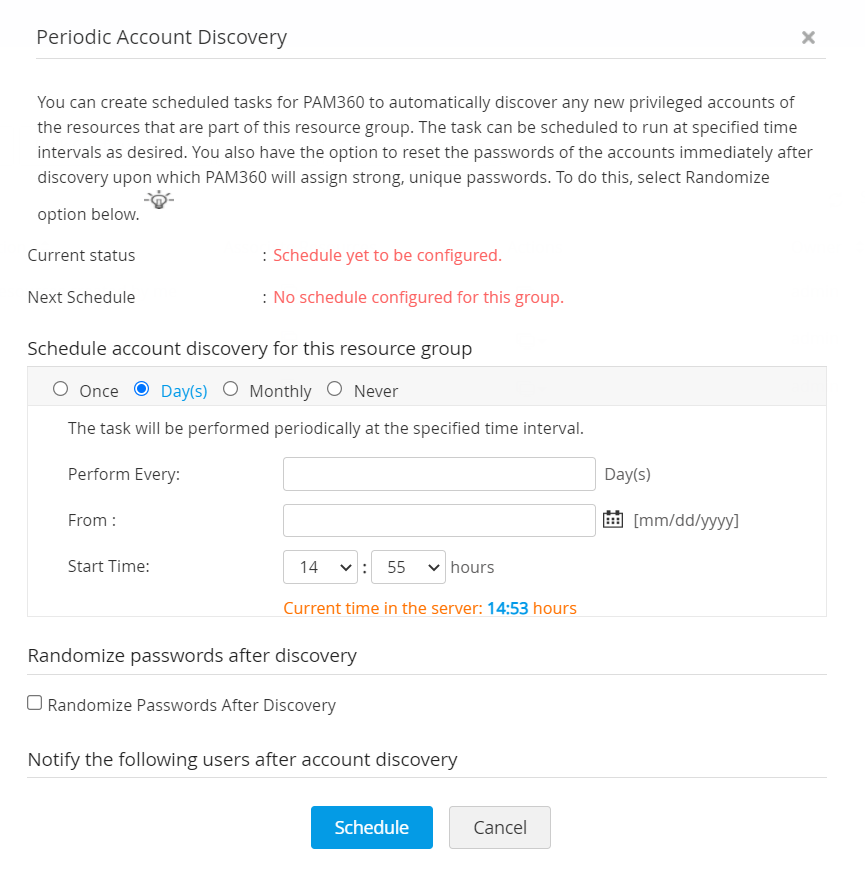Open the calendar date picker icon
Screen dimensions: 865x870
pyautogui.click(x=613, y=520)
